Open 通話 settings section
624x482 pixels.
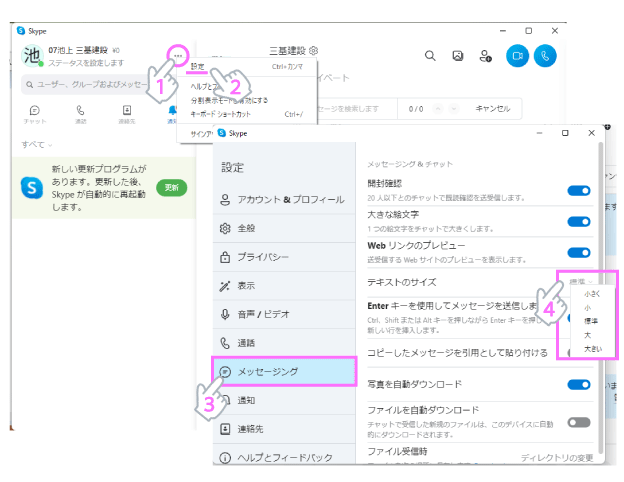[284, 343]
